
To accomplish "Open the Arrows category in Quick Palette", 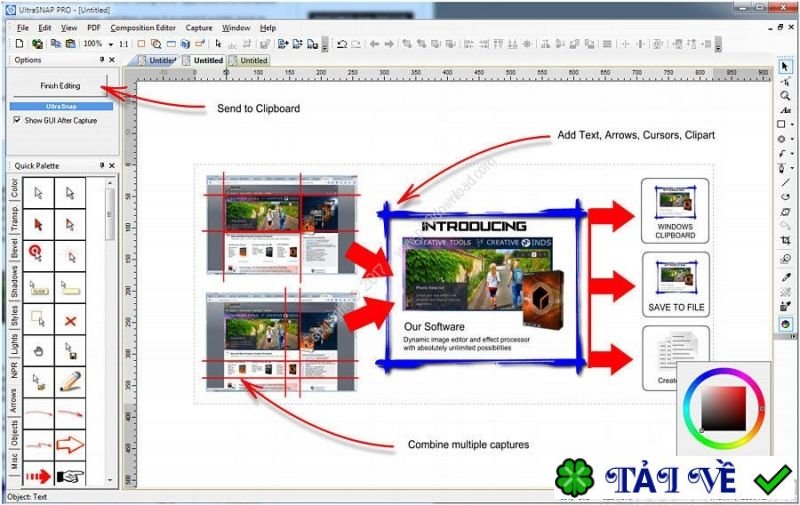I will click(14, 400).
